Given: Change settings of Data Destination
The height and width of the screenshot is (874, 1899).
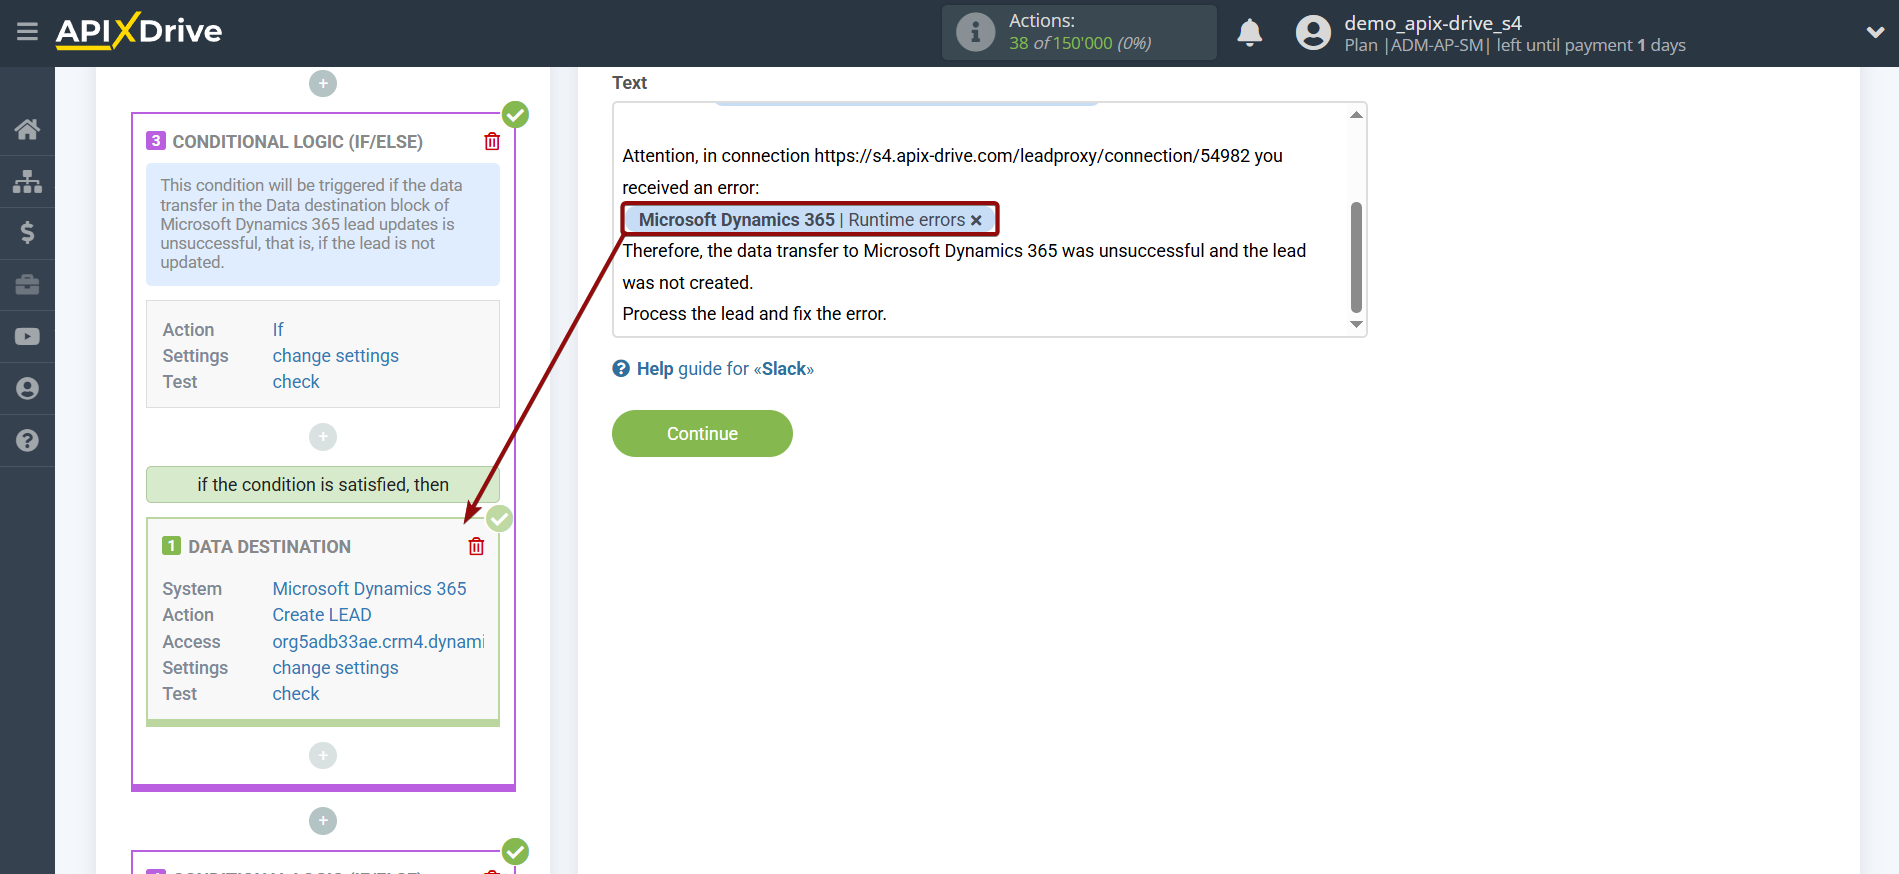Looking at the screenshot, I should tap(335, 668).
